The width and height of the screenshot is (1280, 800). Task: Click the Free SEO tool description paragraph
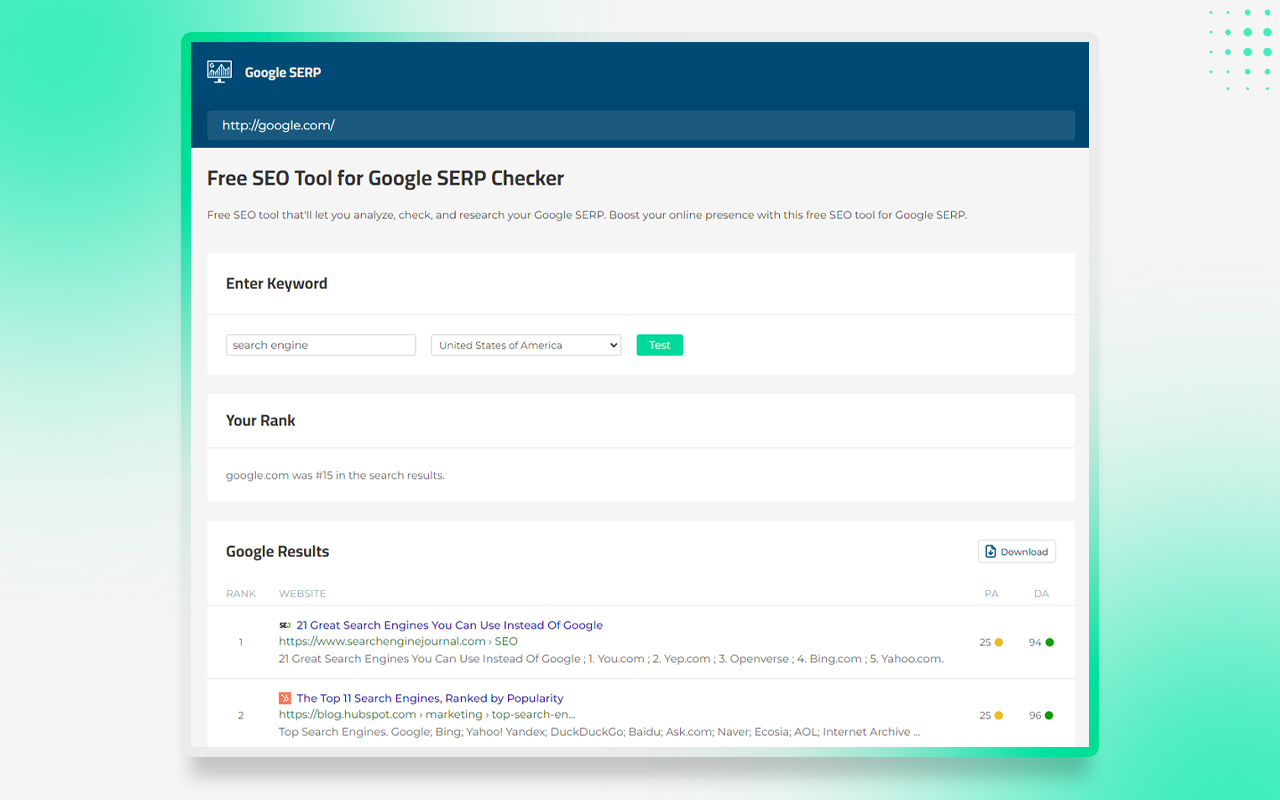click(587, 215)
